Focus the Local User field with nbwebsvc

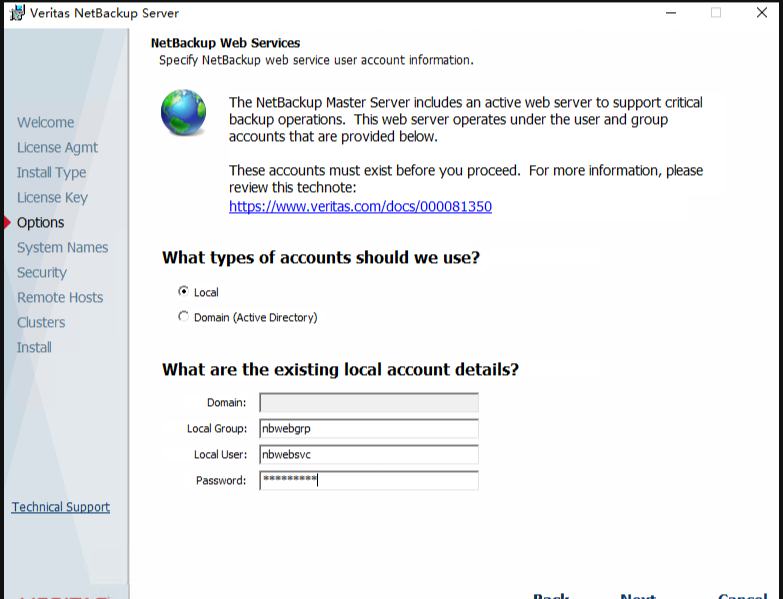(369, 454)
